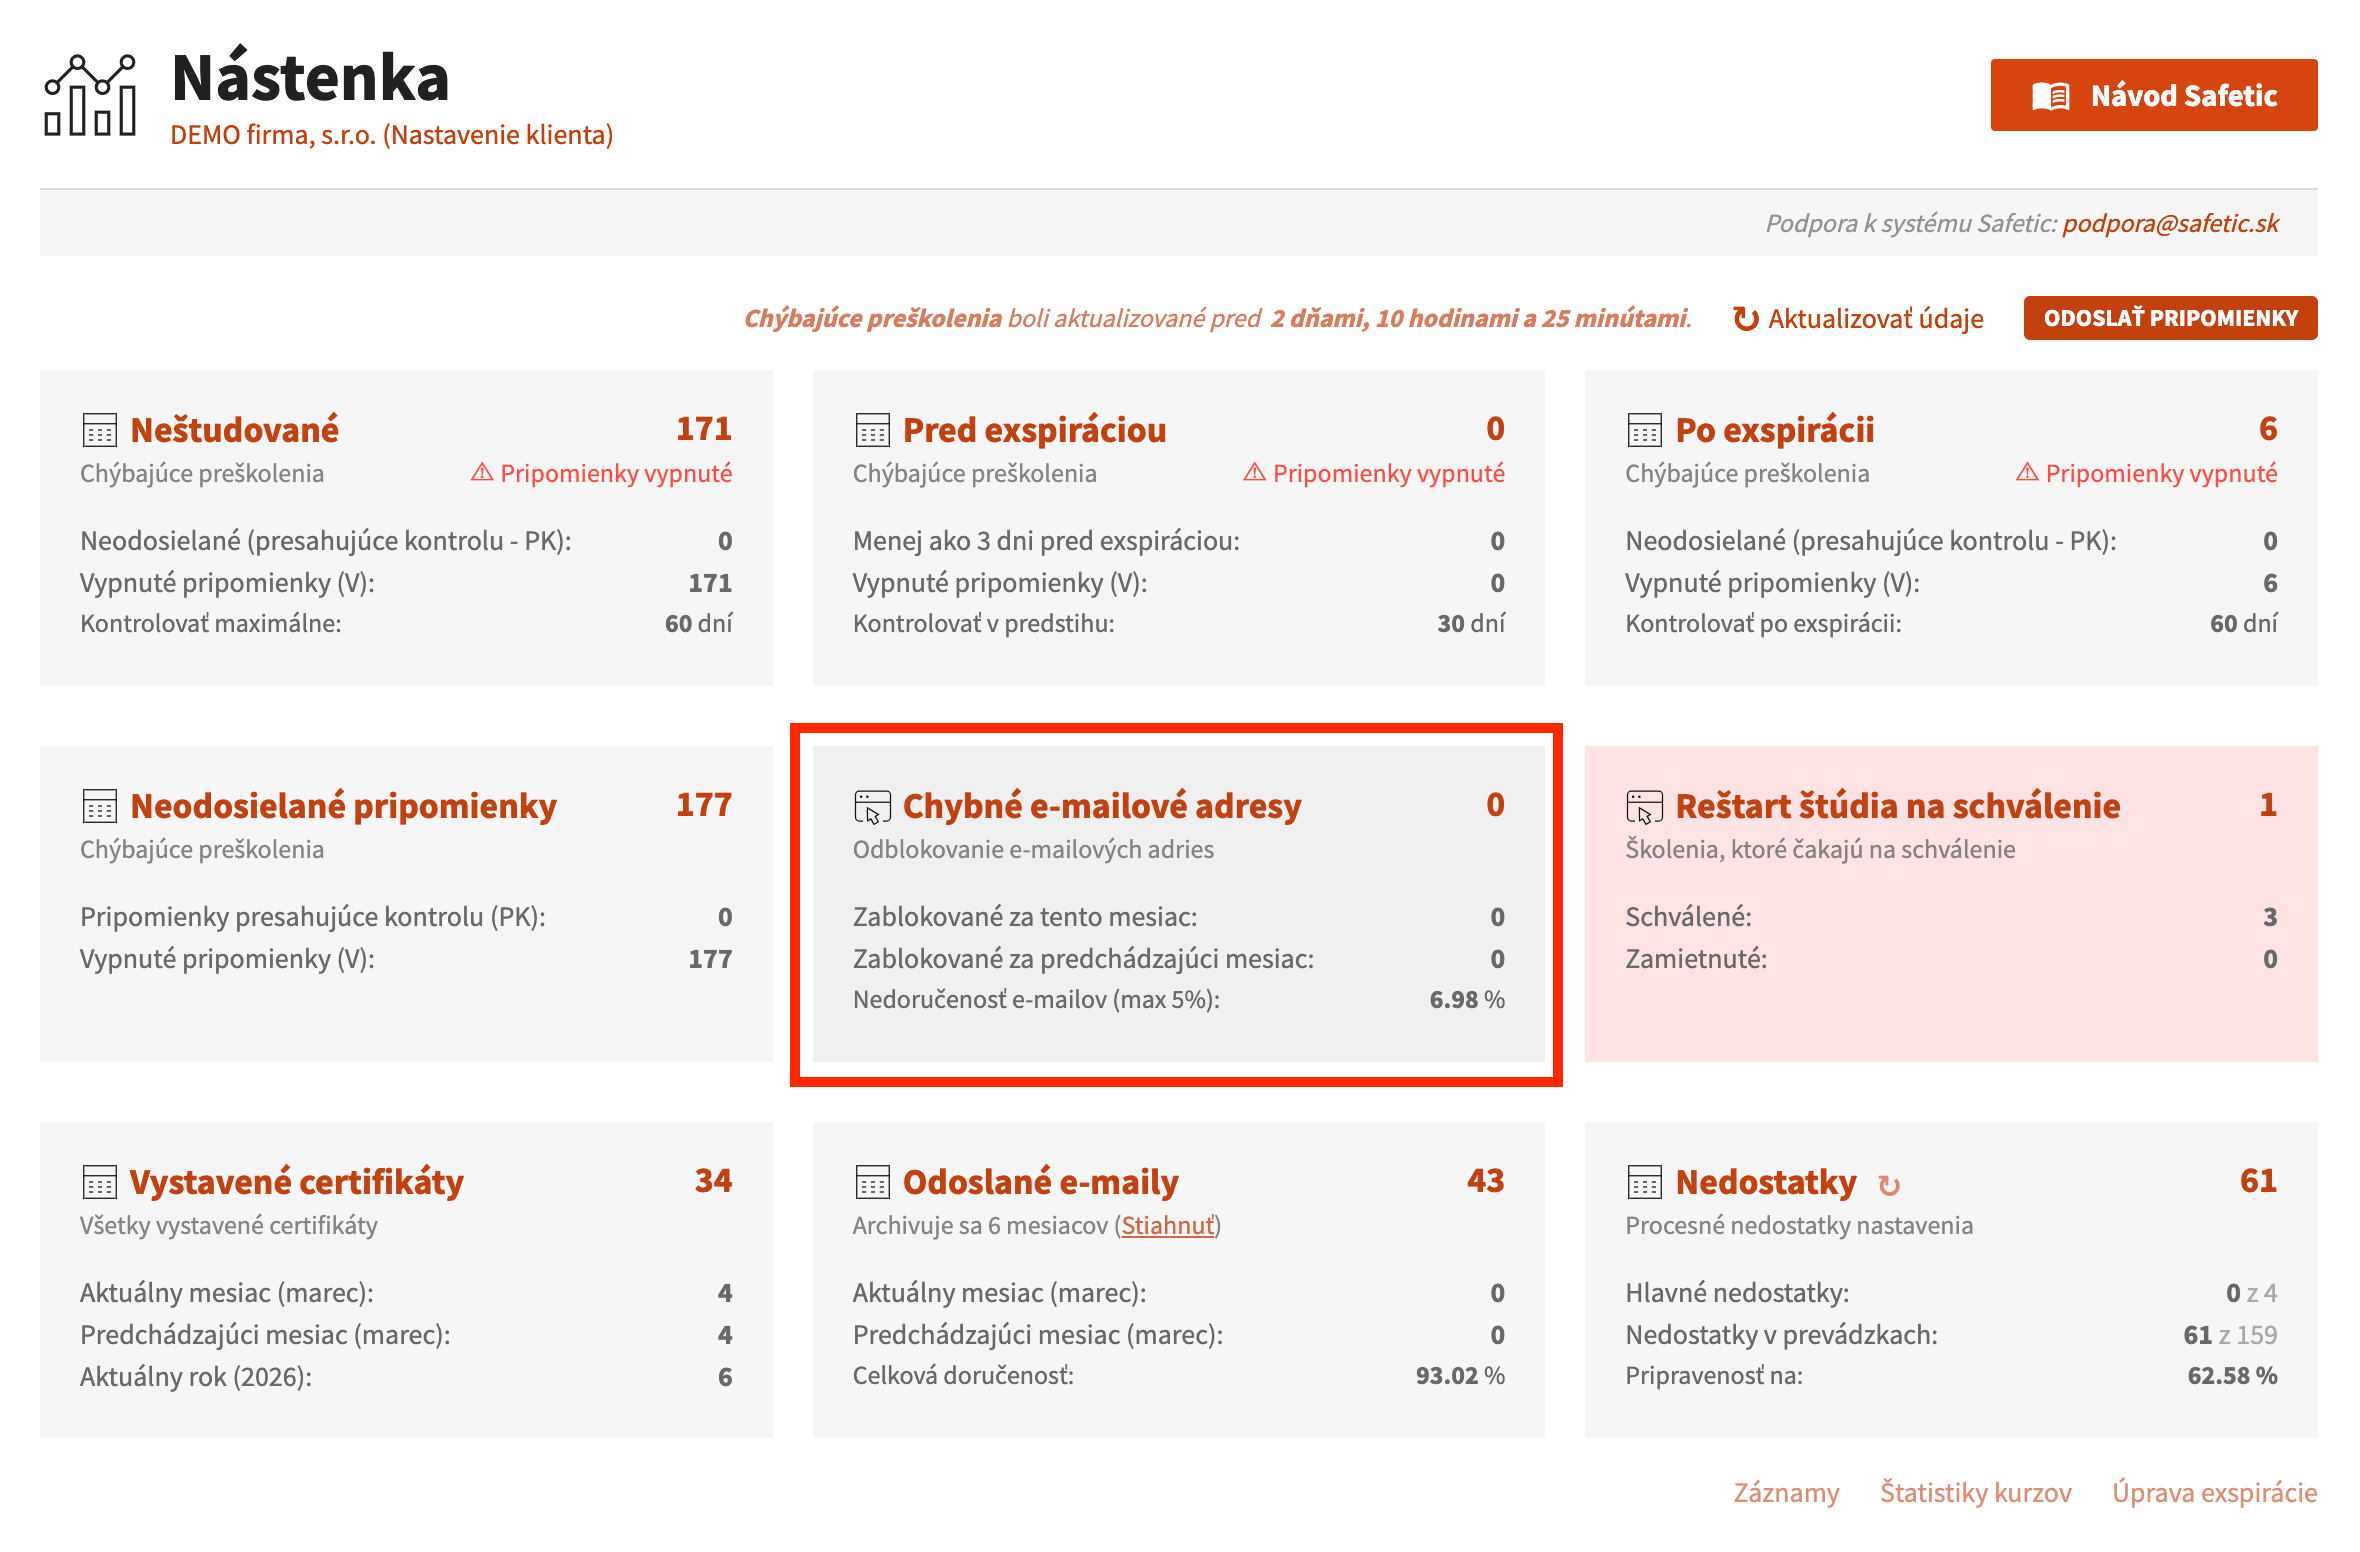
Task: Open the Po exspirácii card heading
Action: (1775, 430)
